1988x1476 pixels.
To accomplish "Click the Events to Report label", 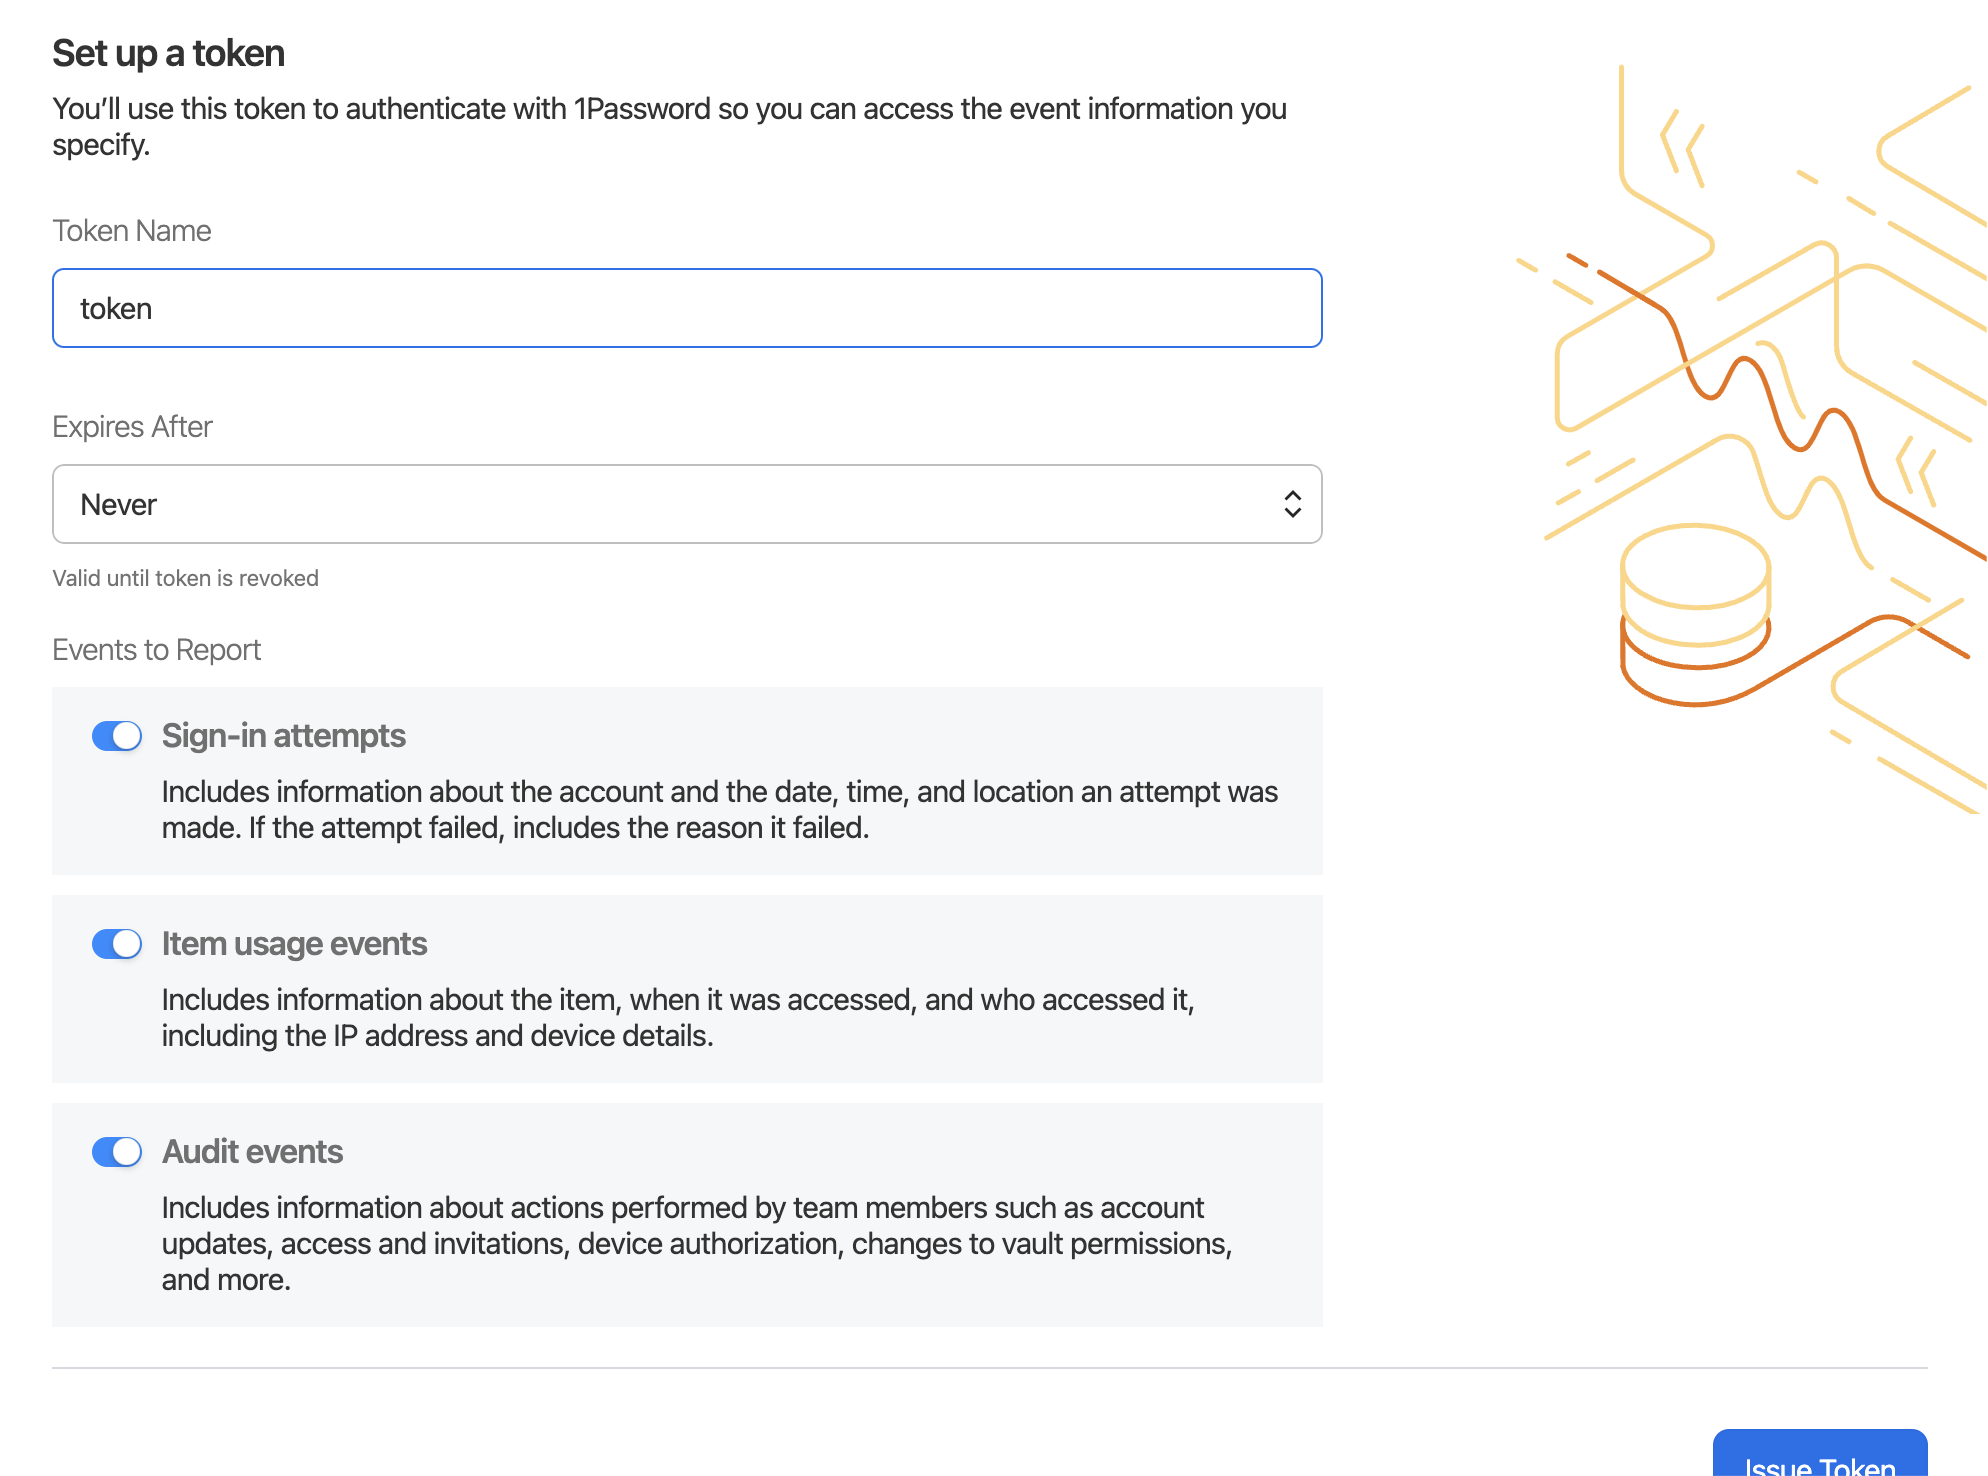I will click(x=156, y=650).
